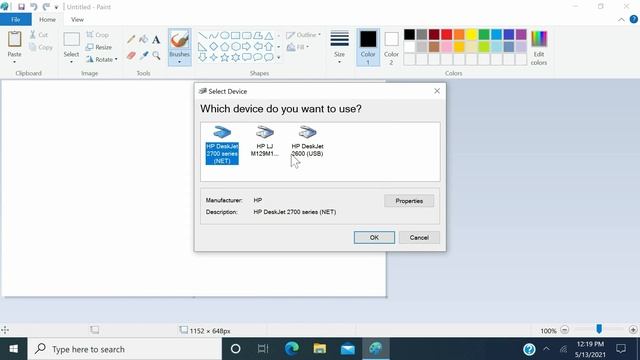Open Edit colors dialog
640x360 pixels.
pos(539,47)
